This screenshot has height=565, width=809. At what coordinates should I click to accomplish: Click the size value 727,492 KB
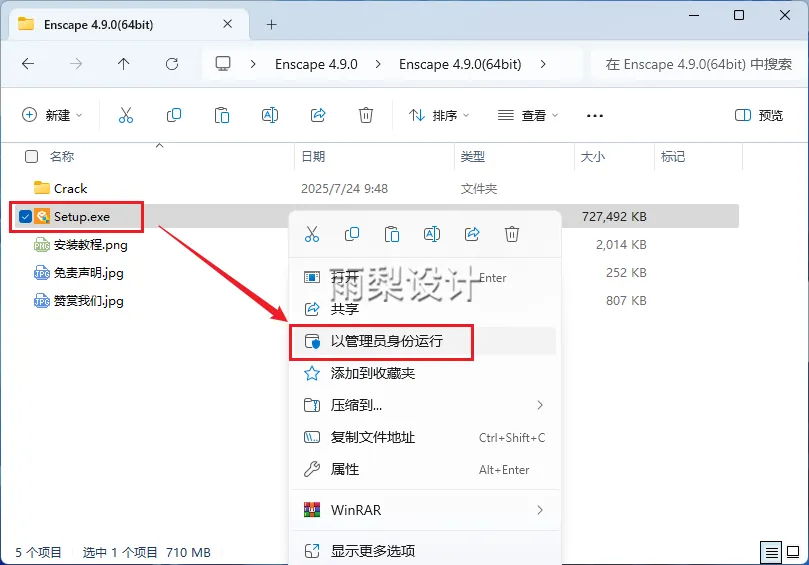click(614, 216)
